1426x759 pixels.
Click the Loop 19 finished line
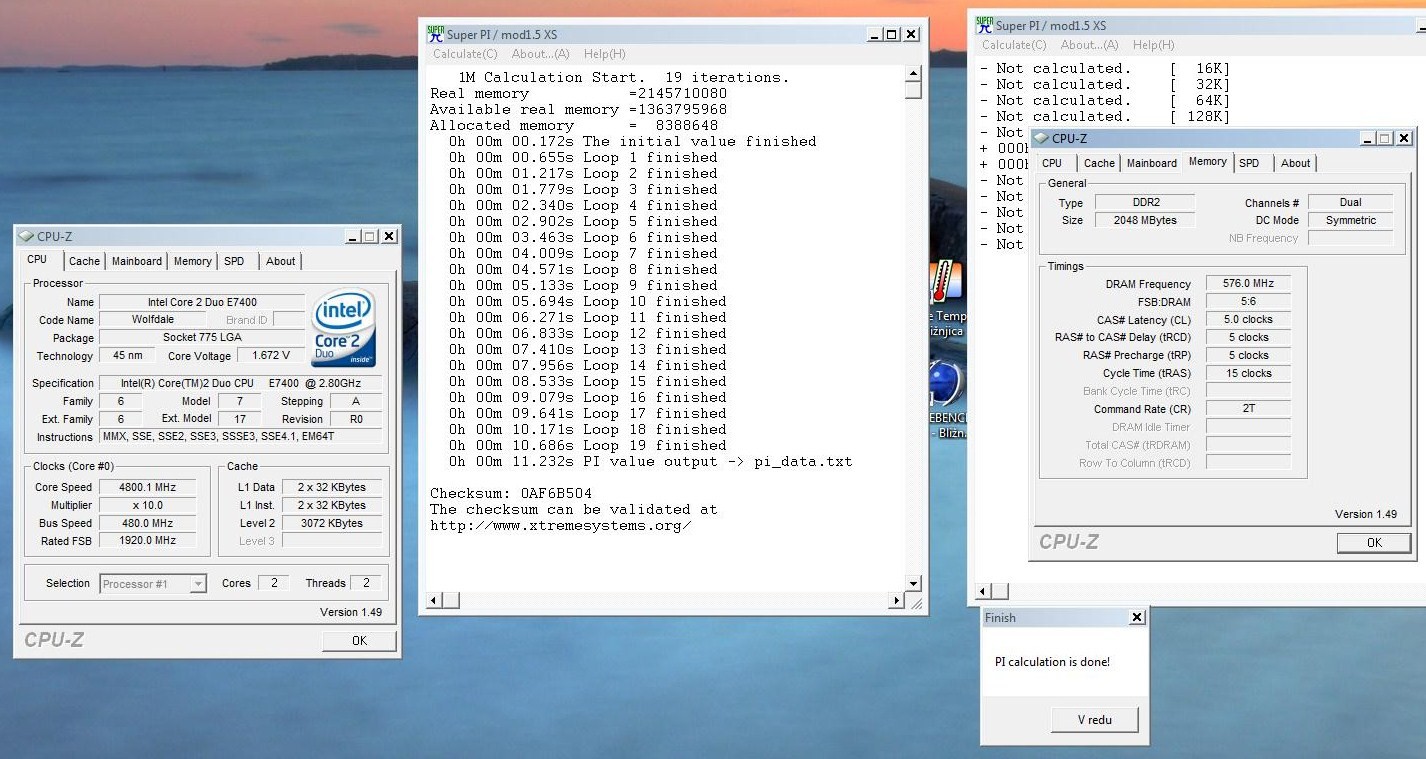[x=588, y=445]
